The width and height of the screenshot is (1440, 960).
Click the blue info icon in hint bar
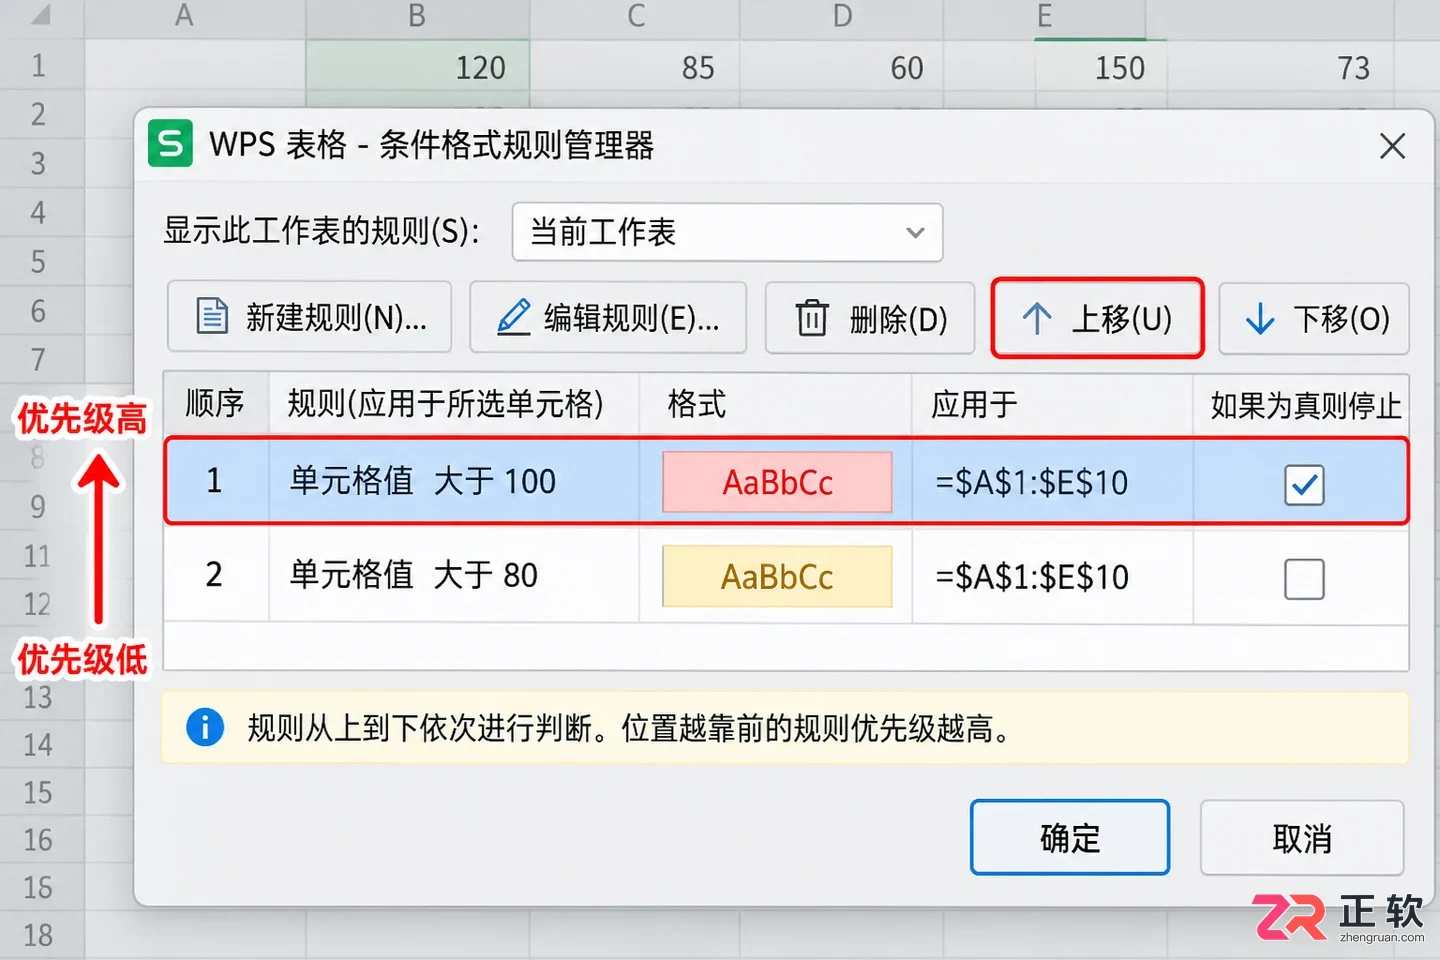[x=205, y=727]
